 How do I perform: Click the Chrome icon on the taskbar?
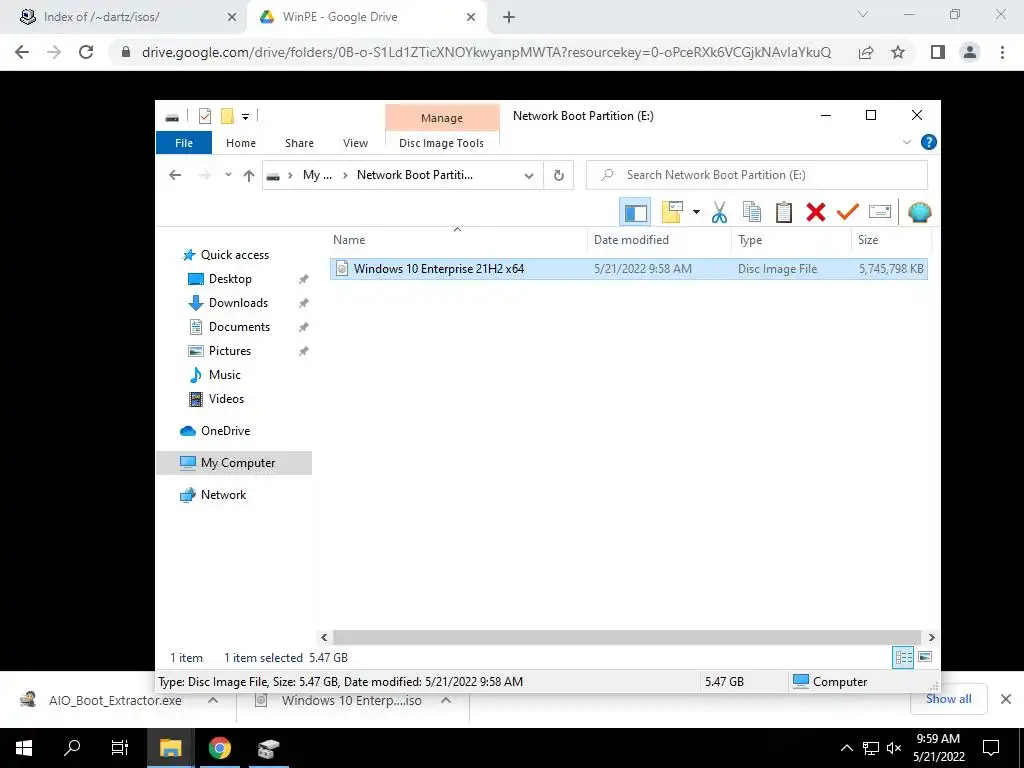click(219, 748)
